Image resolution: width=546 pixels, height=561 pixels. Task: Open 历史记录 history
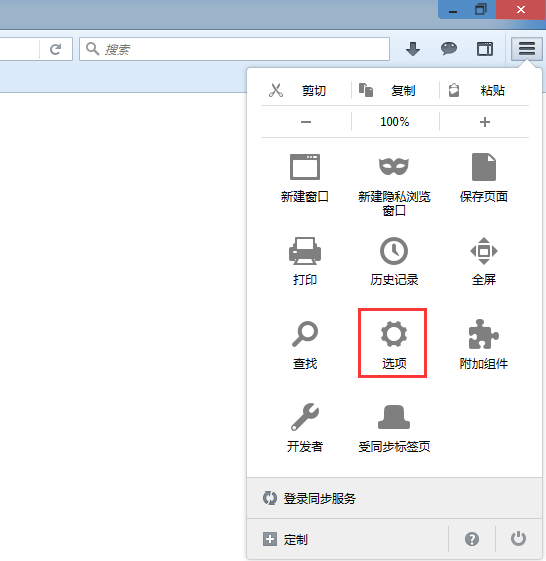pyautogui.click(x=394, y=261)
